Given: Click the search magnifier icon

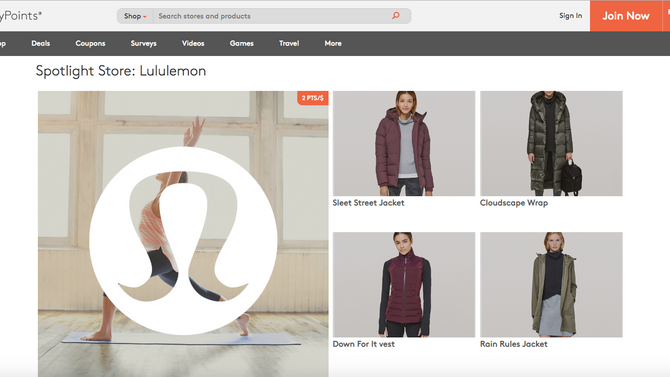Looking at the screenshot, I should (396, 16).
